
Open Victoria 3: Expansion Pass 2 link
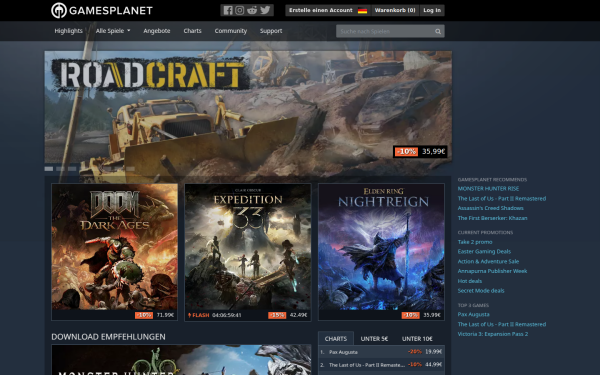tap(493, 334)
